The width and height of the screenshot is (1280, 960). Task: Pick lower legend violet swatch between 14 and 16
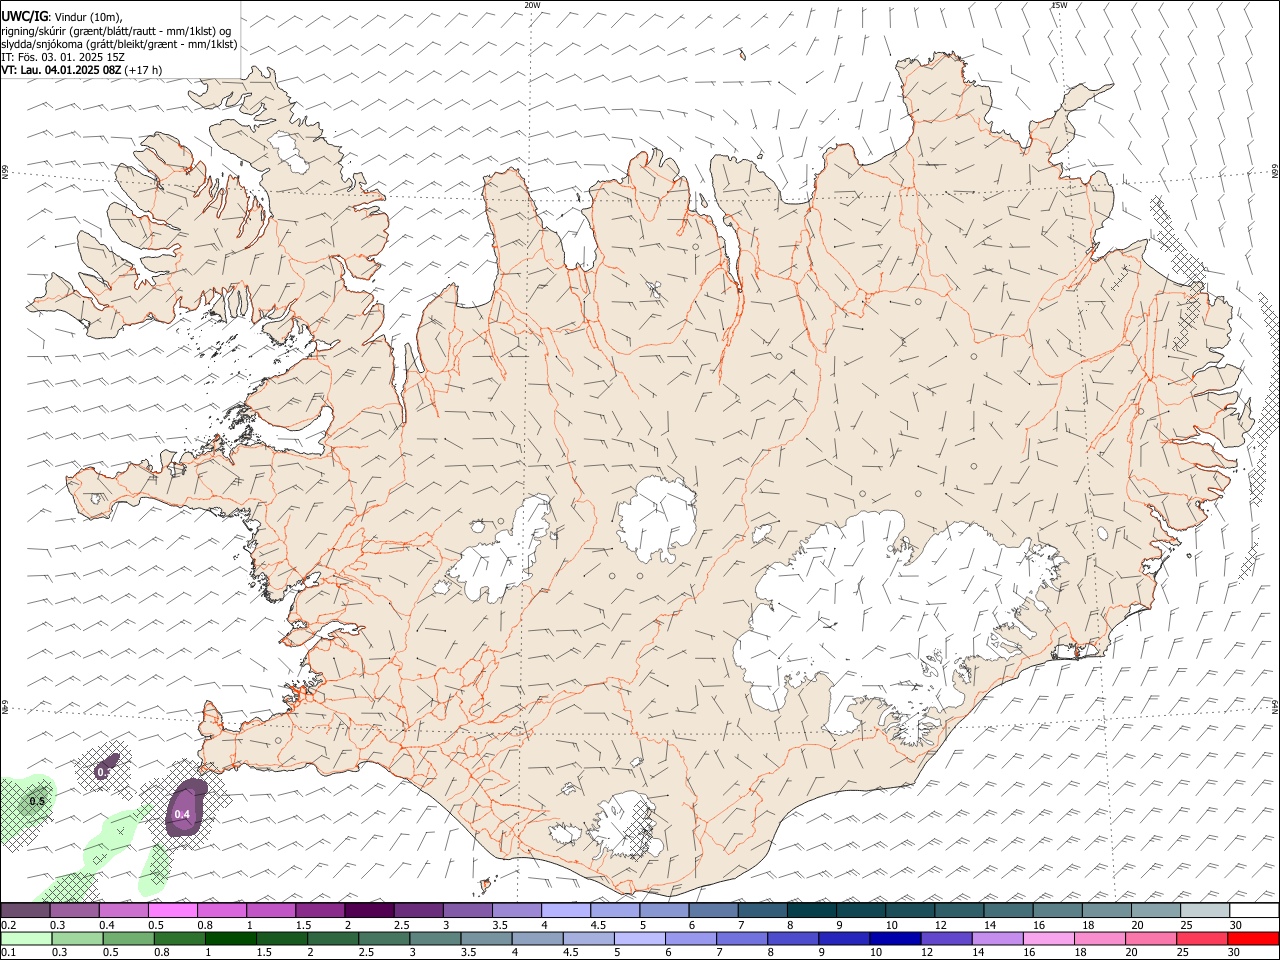click(996, 938)
